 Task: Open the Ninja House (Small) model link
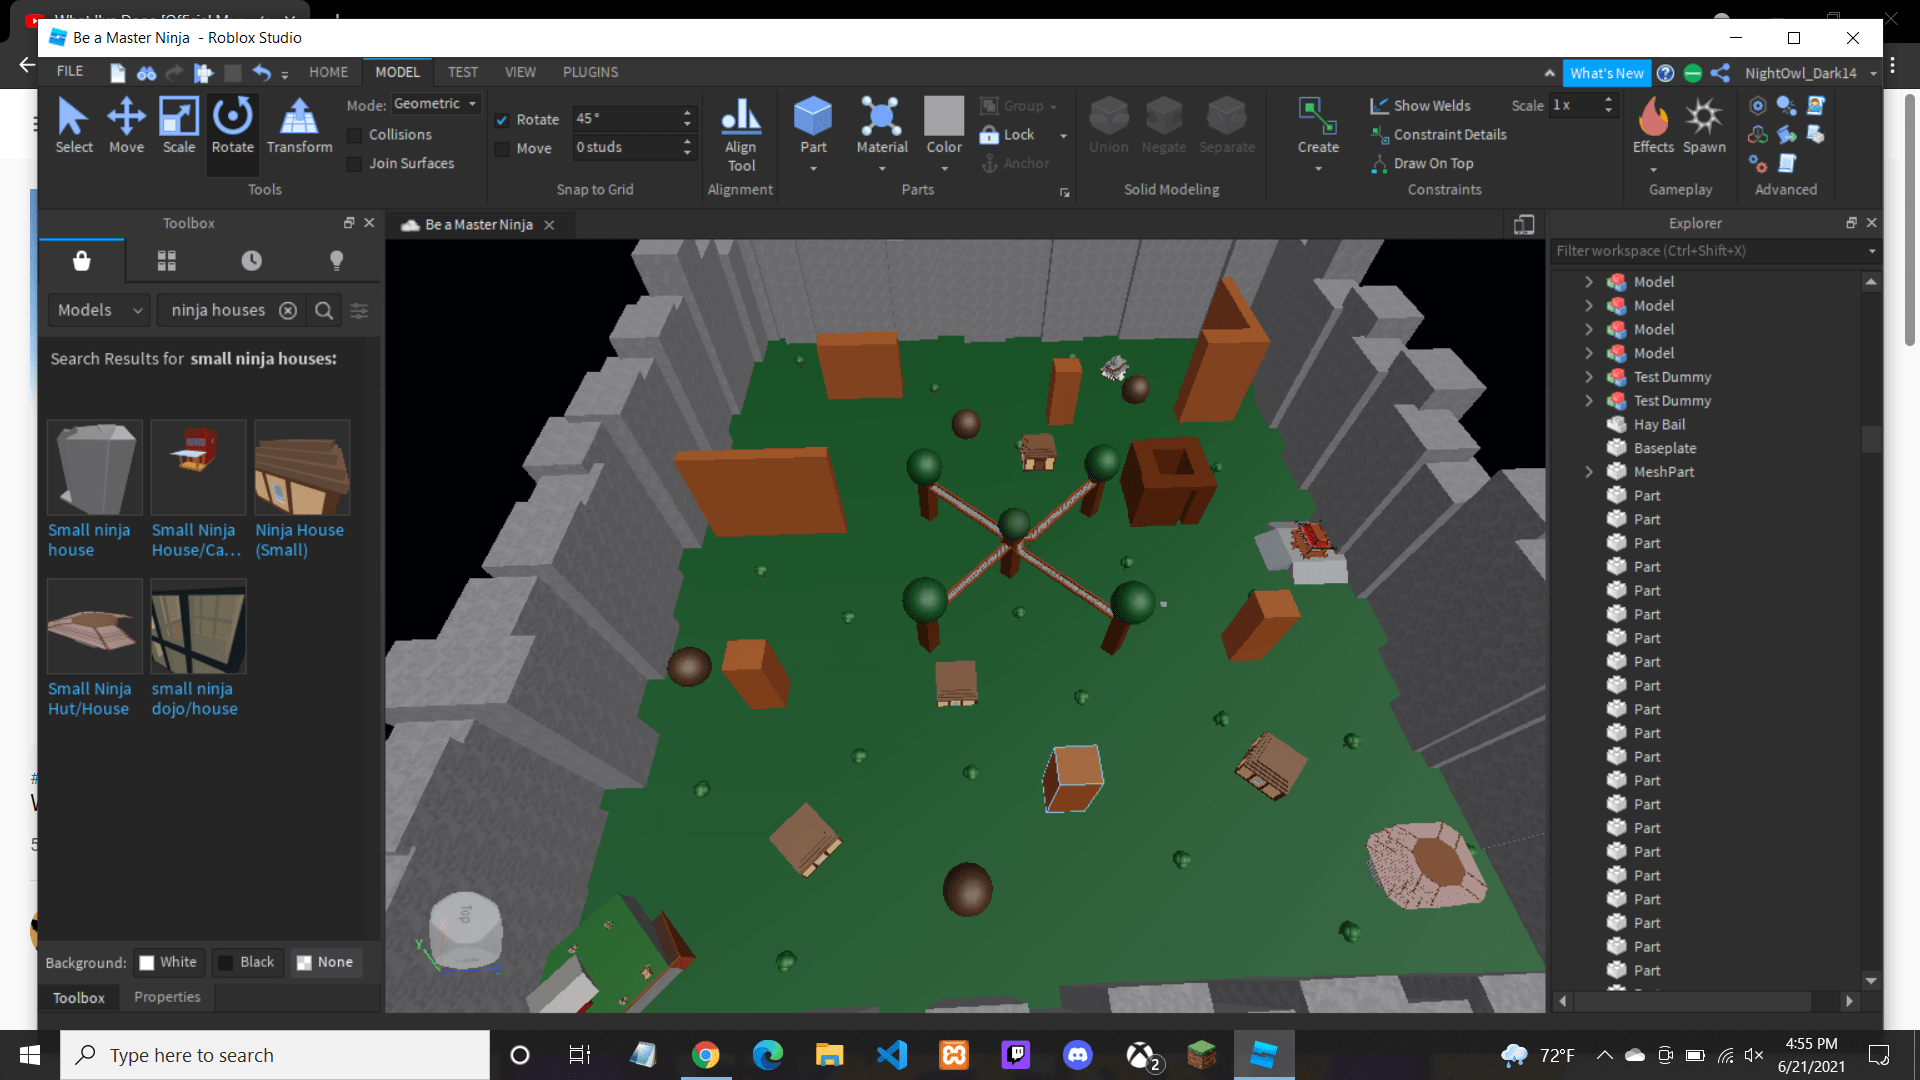coord(299,540)
